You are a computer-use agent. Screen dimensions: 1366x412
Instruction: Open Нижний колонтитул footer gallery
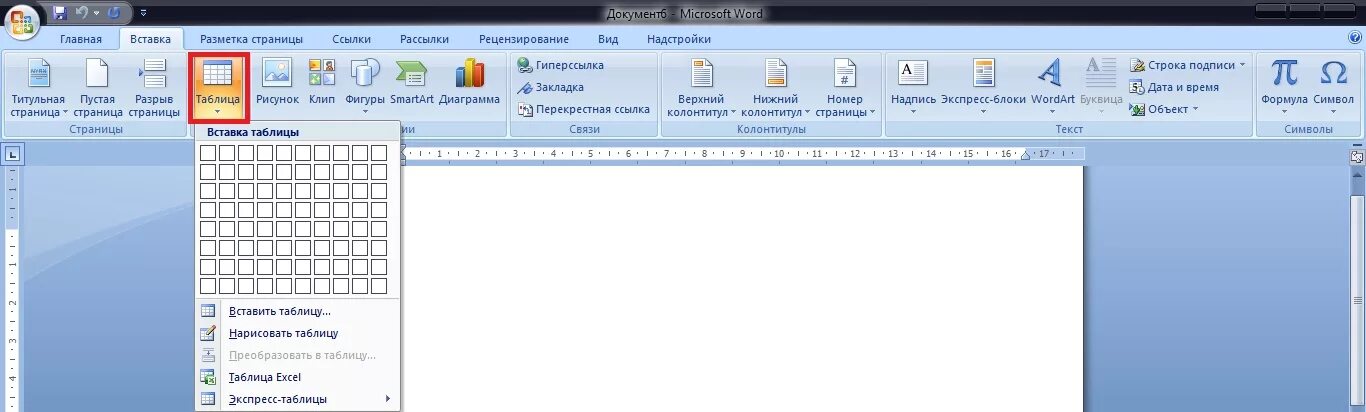pos(775,88)
